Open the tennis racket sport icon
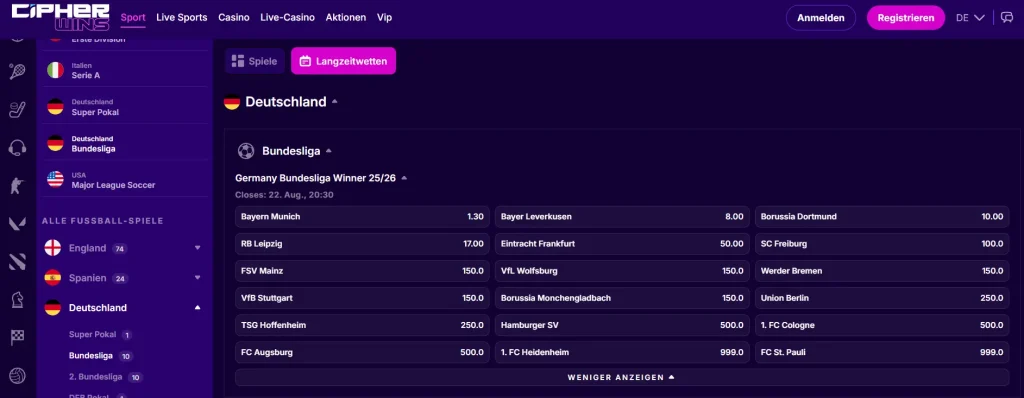This screenshot has width=1024, height=398. click(x=17, y=71)
